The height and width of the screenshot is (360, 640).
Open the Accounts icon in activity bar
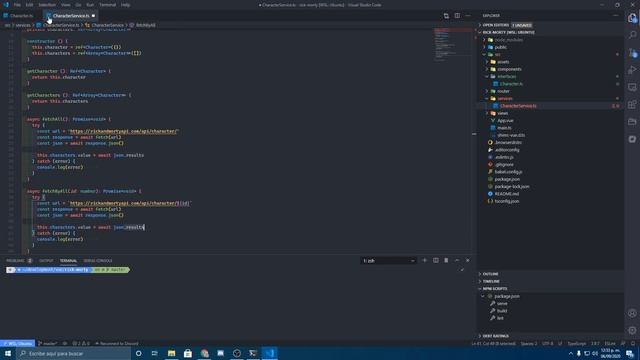[632, 313]
